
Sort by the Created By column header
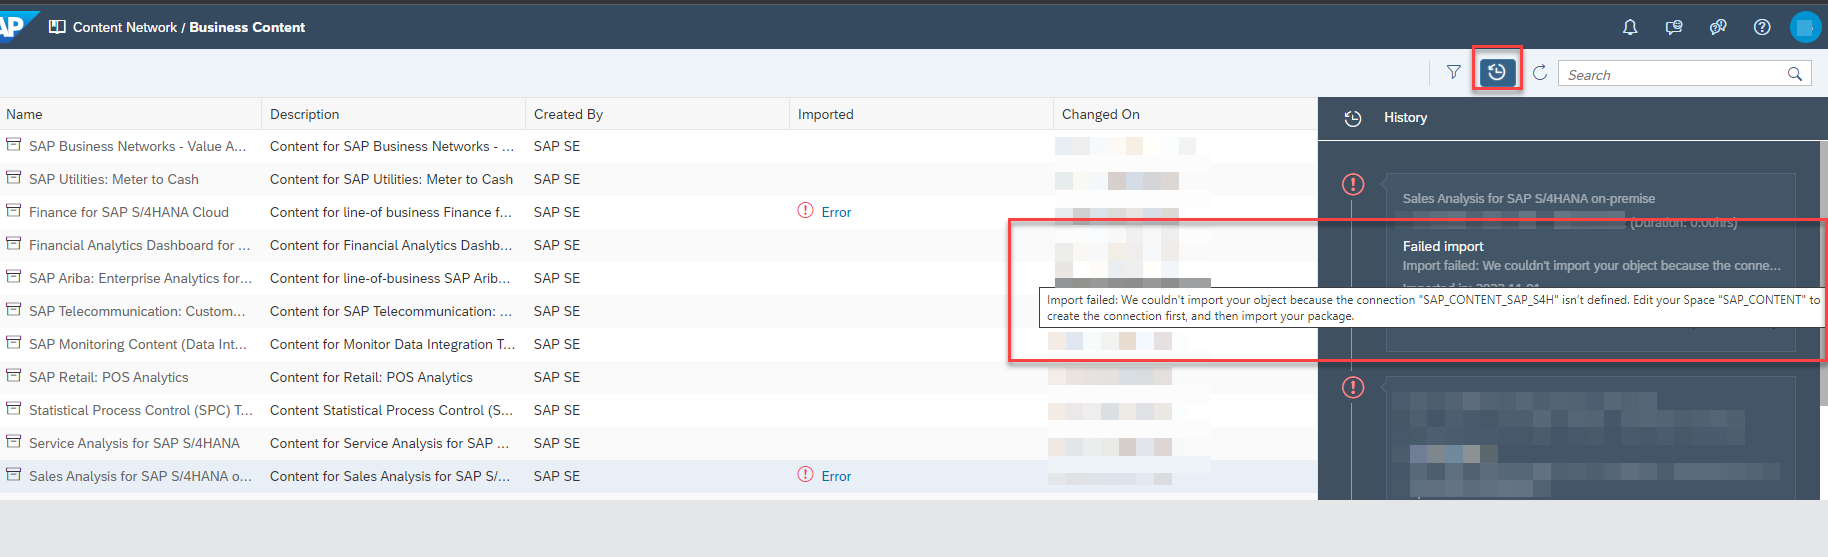pos(657,114)
